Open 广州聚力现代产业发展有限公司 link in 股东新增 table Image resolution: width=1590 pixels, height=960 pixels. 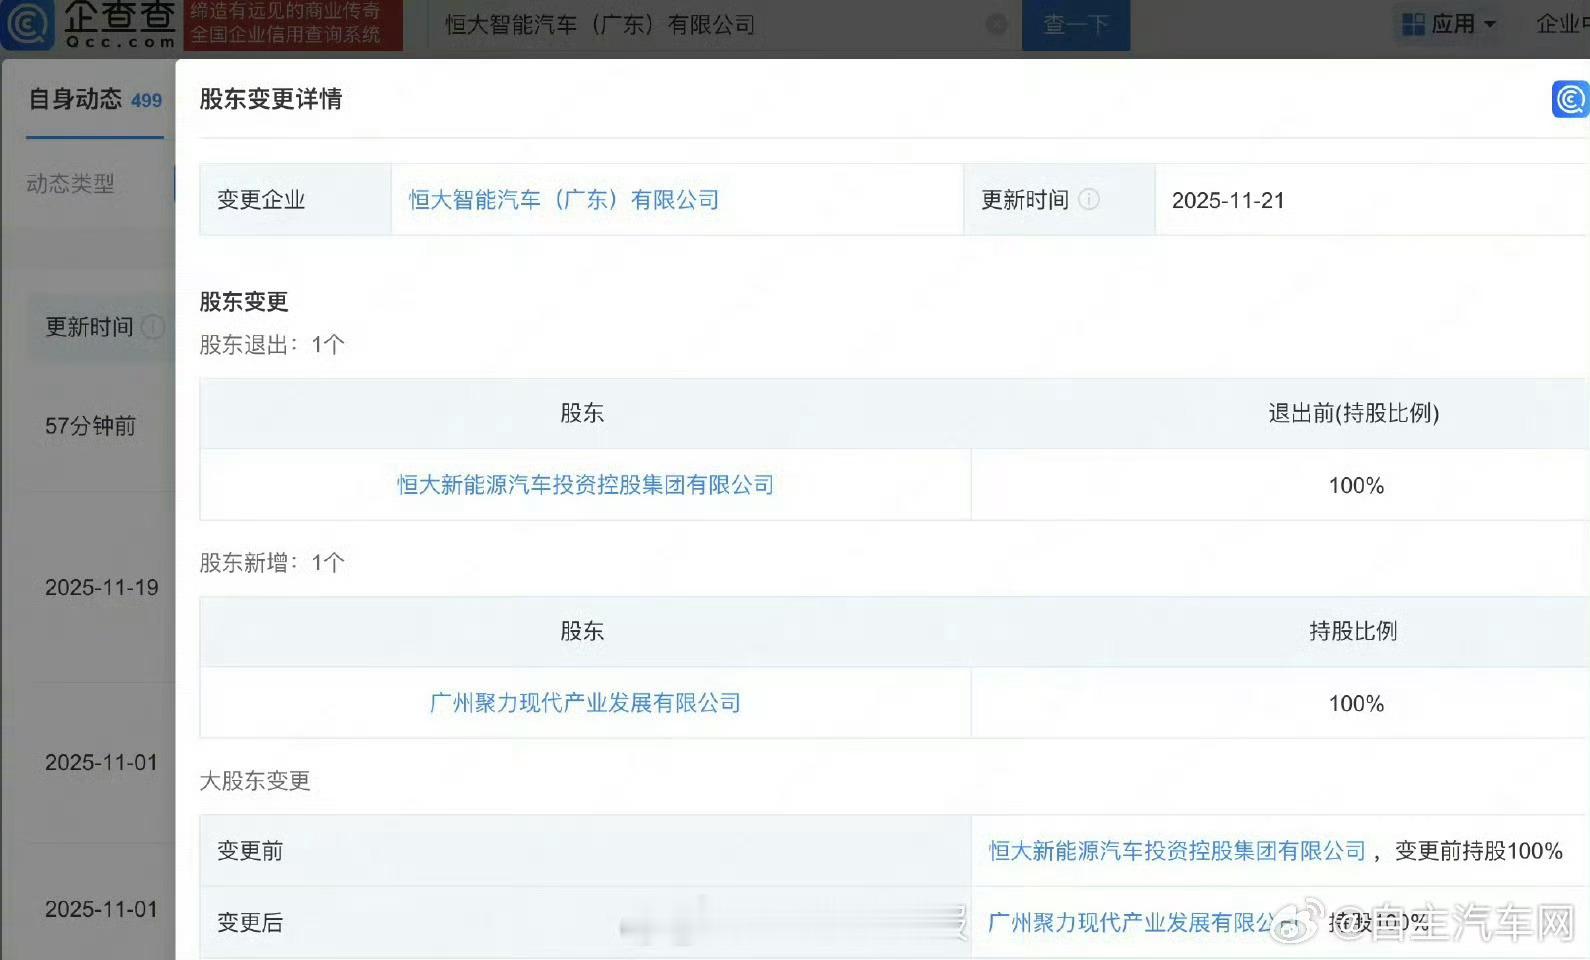[585, 703]
